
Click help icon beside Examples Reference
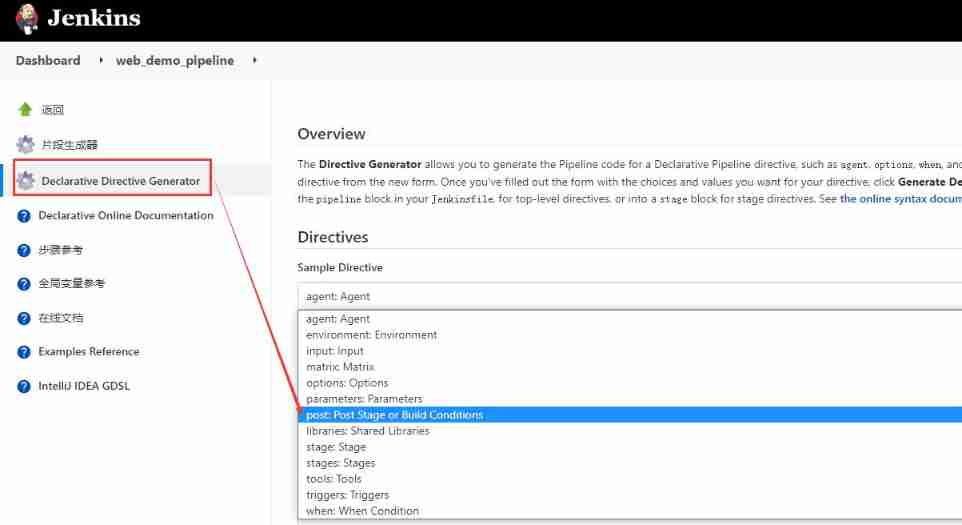pyautogui.click(x=24, y=352)
